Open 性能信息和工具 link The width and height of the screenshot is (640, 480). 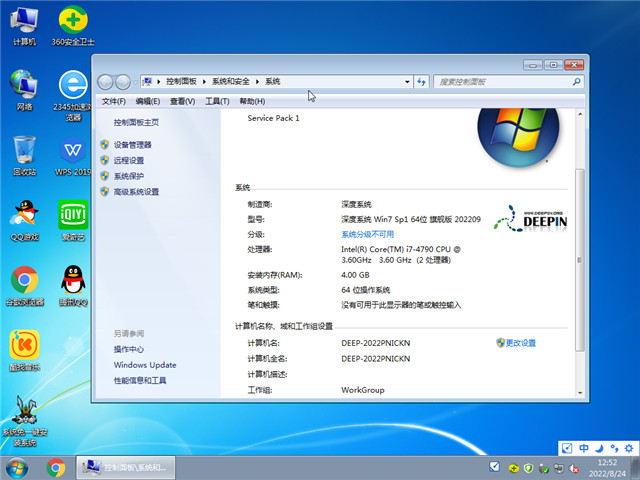coord(140,380)
